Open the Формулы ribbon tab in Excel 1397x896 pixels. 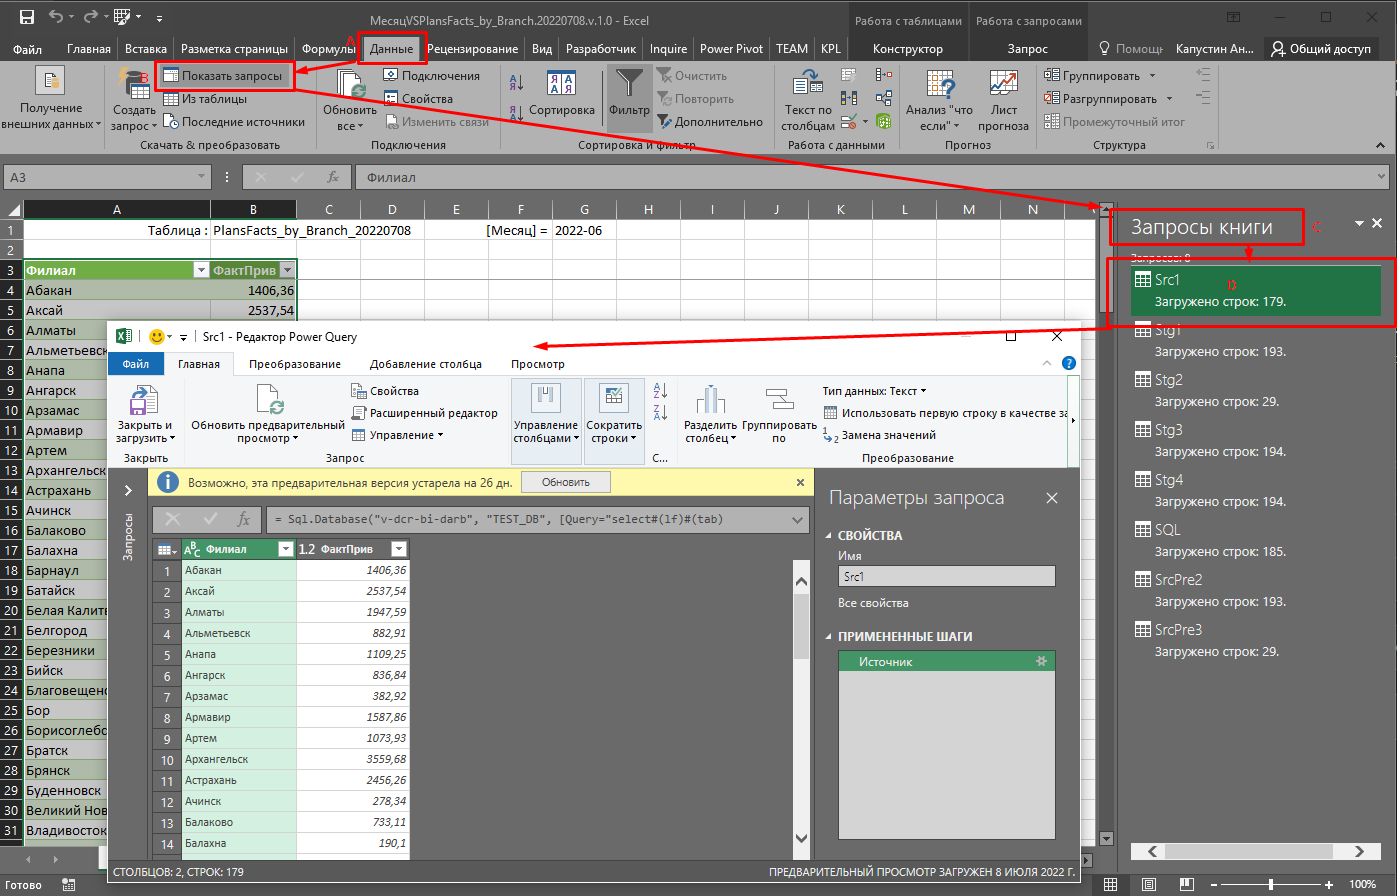click(x=328, y=49)
